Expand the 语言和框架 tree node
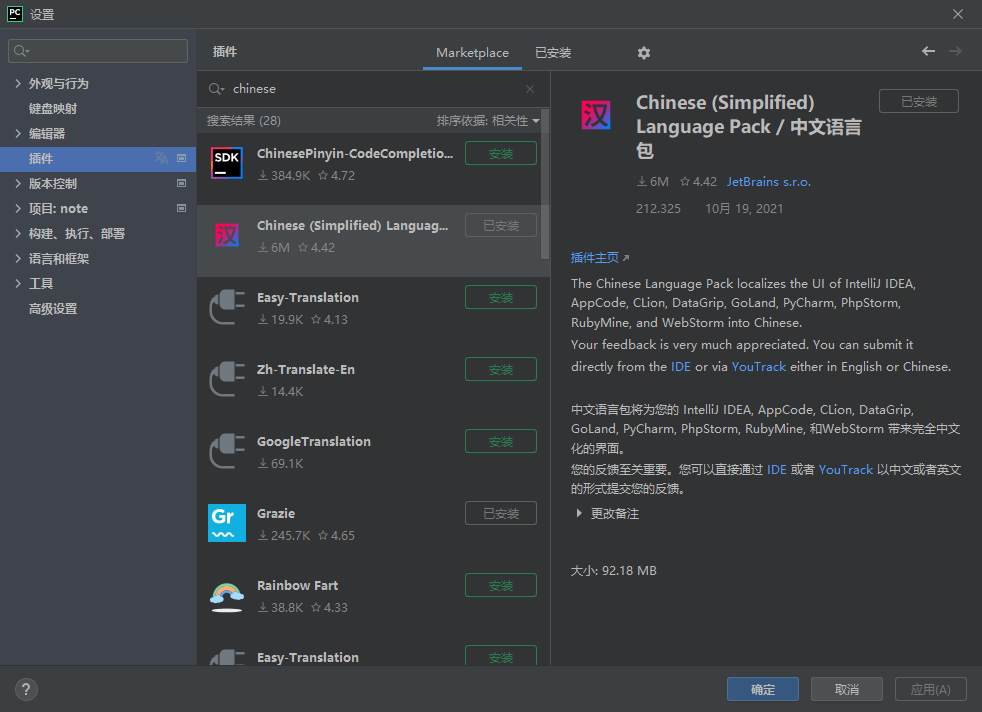This screenshot has width=982, height=712. tap(18, 259)
